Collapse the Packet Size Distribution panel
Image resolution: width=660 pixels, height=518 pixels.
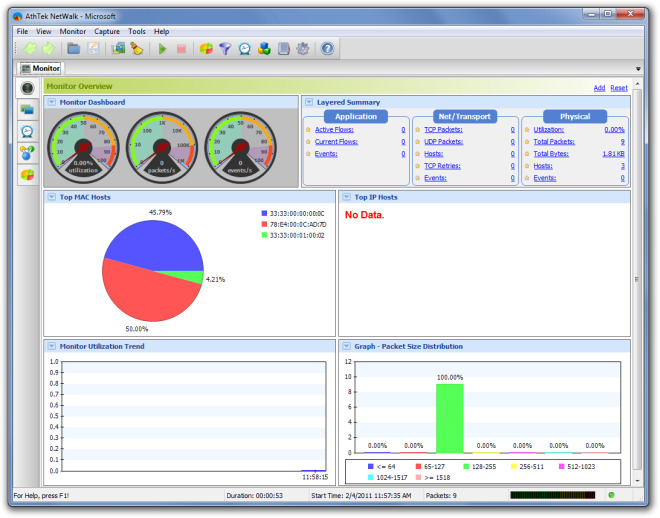tap(346, 346)
